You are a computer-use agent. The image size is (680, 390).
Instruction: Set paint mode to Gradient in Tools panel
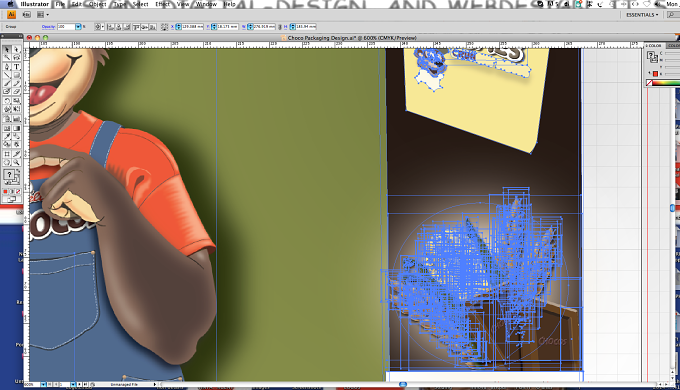(12, 191)
